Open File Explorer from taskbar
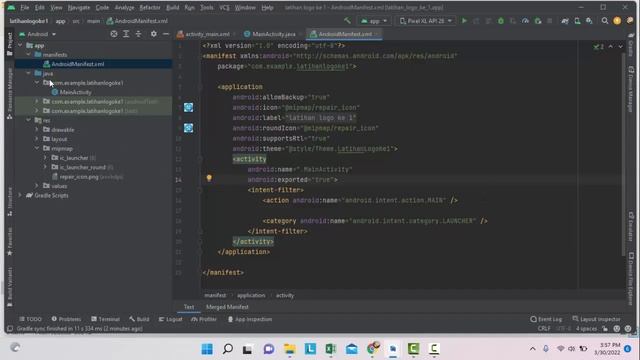The width and height of the screenshot is (640, 360). (290, 349)
